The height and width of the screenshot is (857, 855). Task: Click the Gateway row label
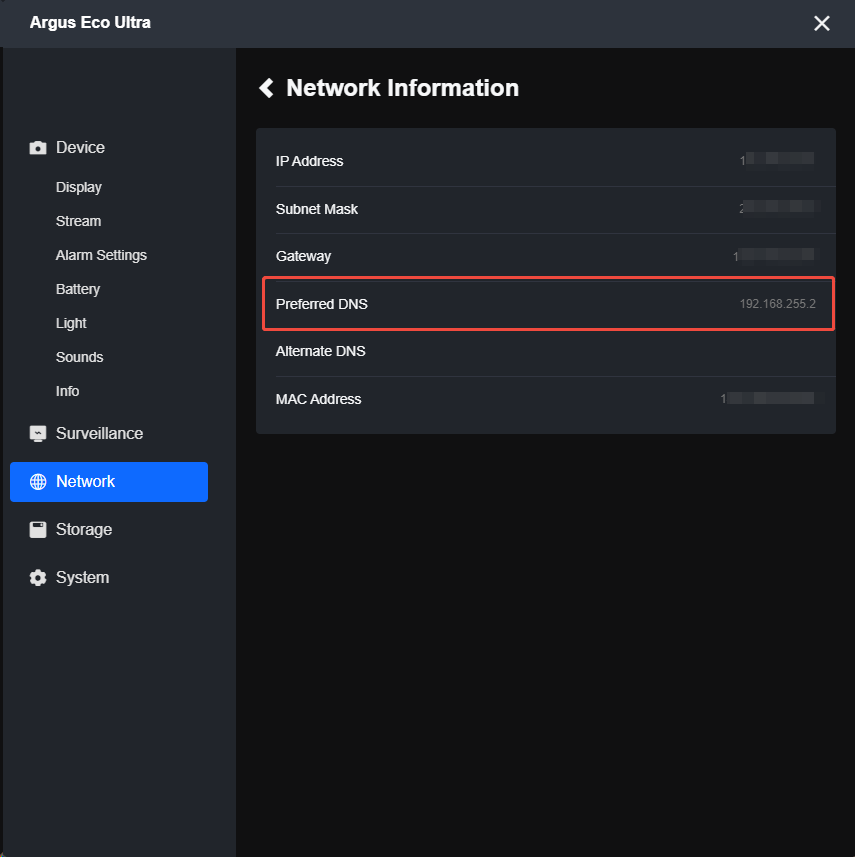click(303, 256)
